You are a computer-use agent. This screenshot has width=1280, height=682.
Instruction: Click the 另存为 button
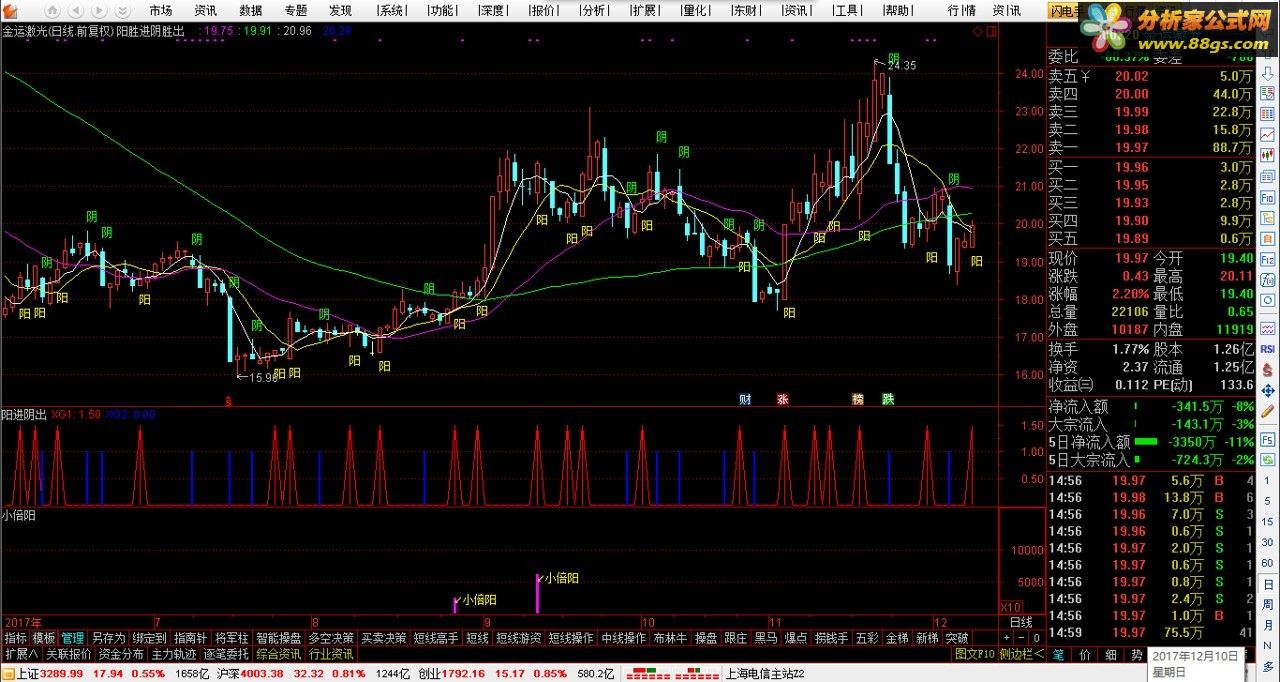(x=108, y=638)
